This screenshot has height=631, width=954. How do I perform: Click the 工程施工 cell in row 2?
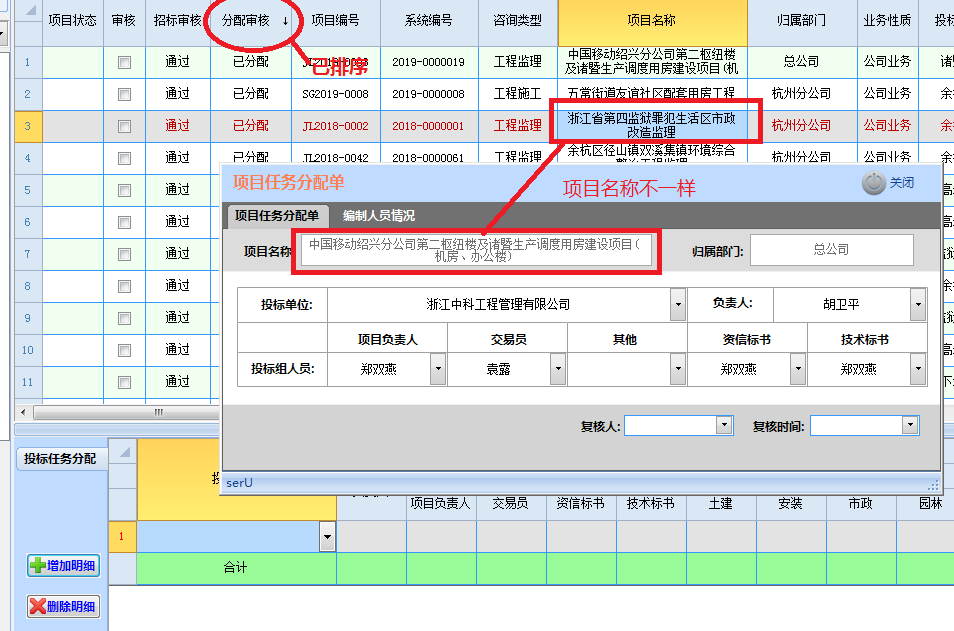517,94
